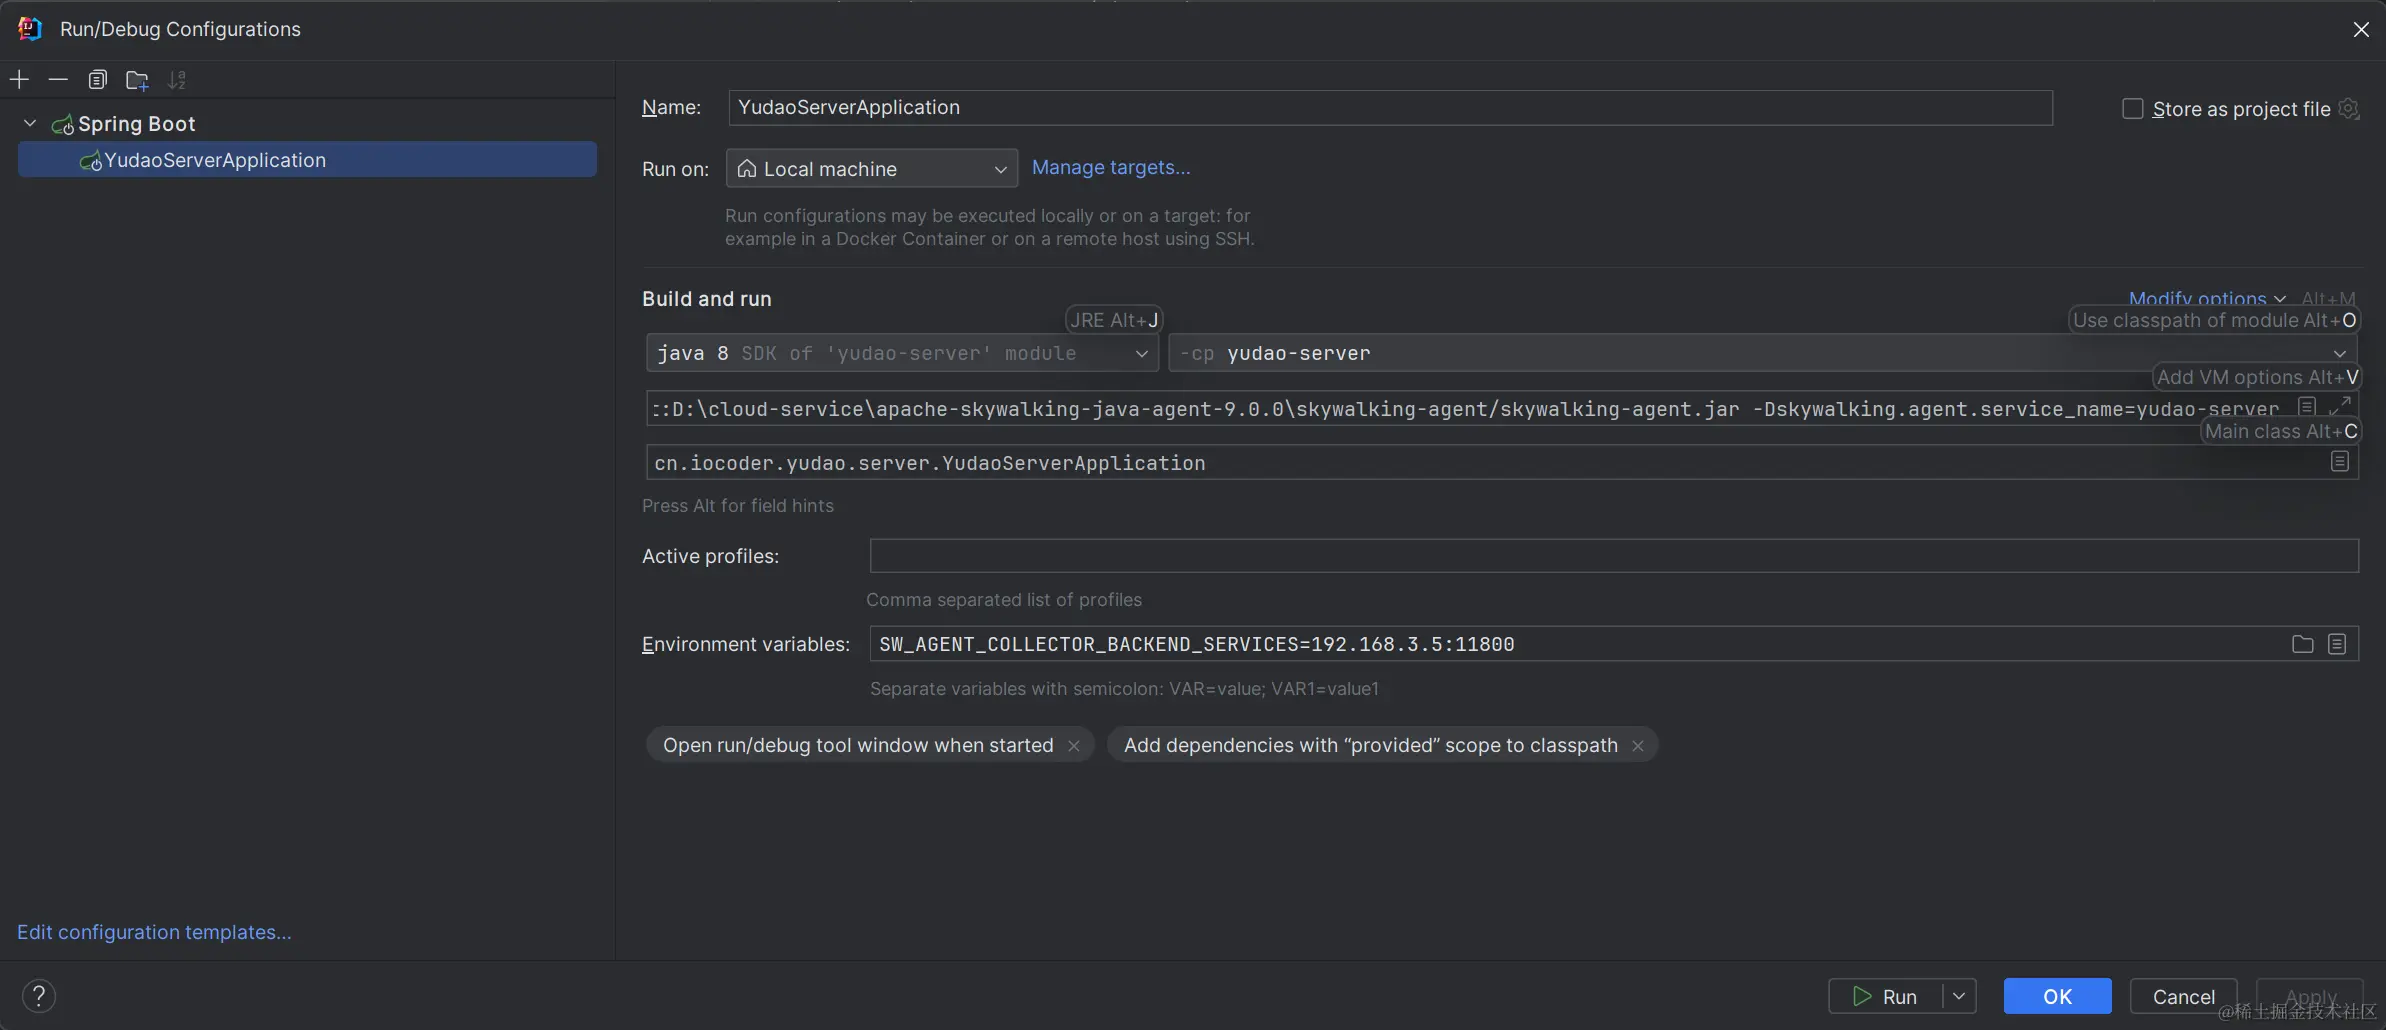
Task: Open the Run on Local machine dropdown
Action: (x=871, y=169)
